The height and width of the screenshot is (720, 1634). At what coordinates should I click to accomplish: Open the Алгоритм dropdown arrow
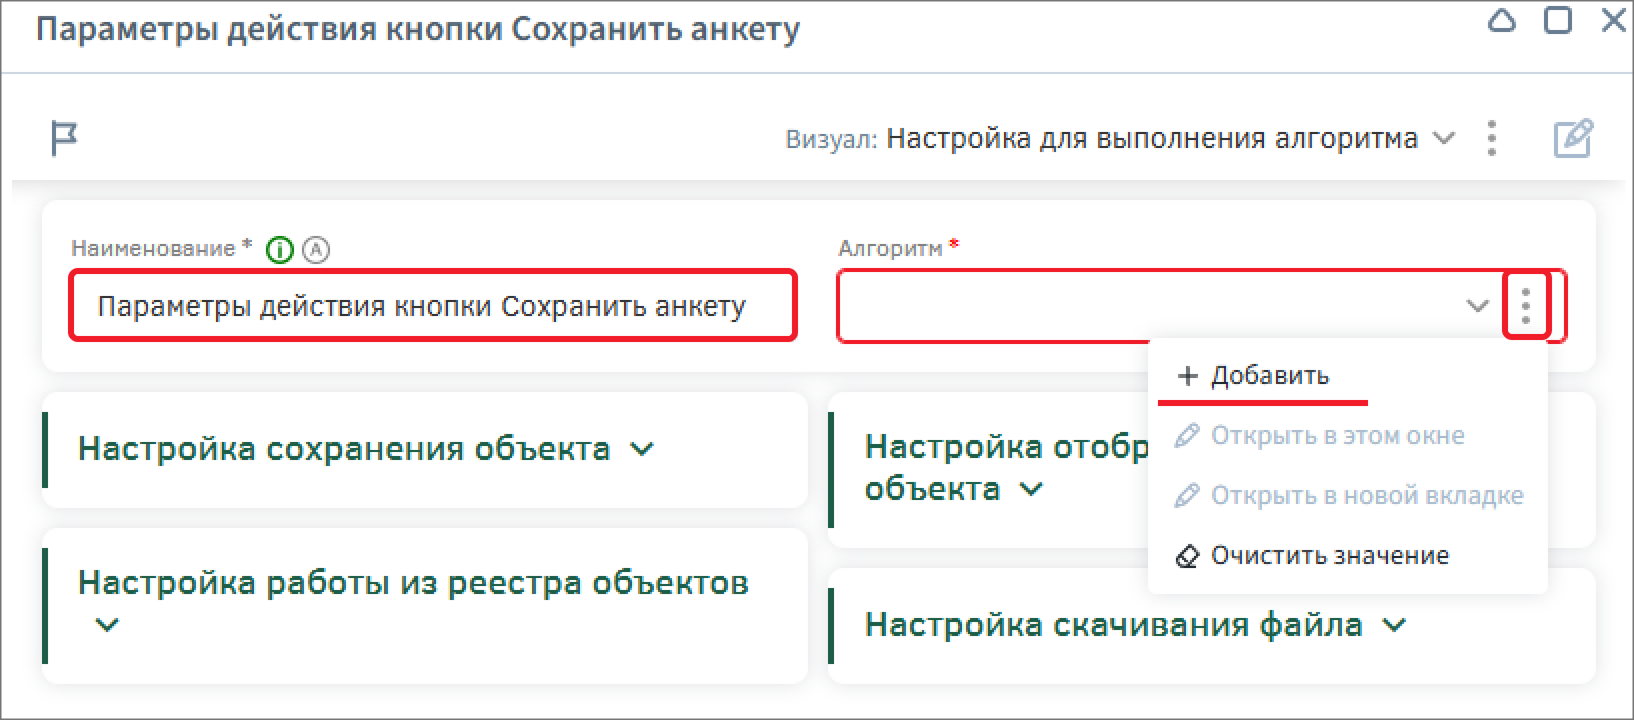click(1477, 305)
